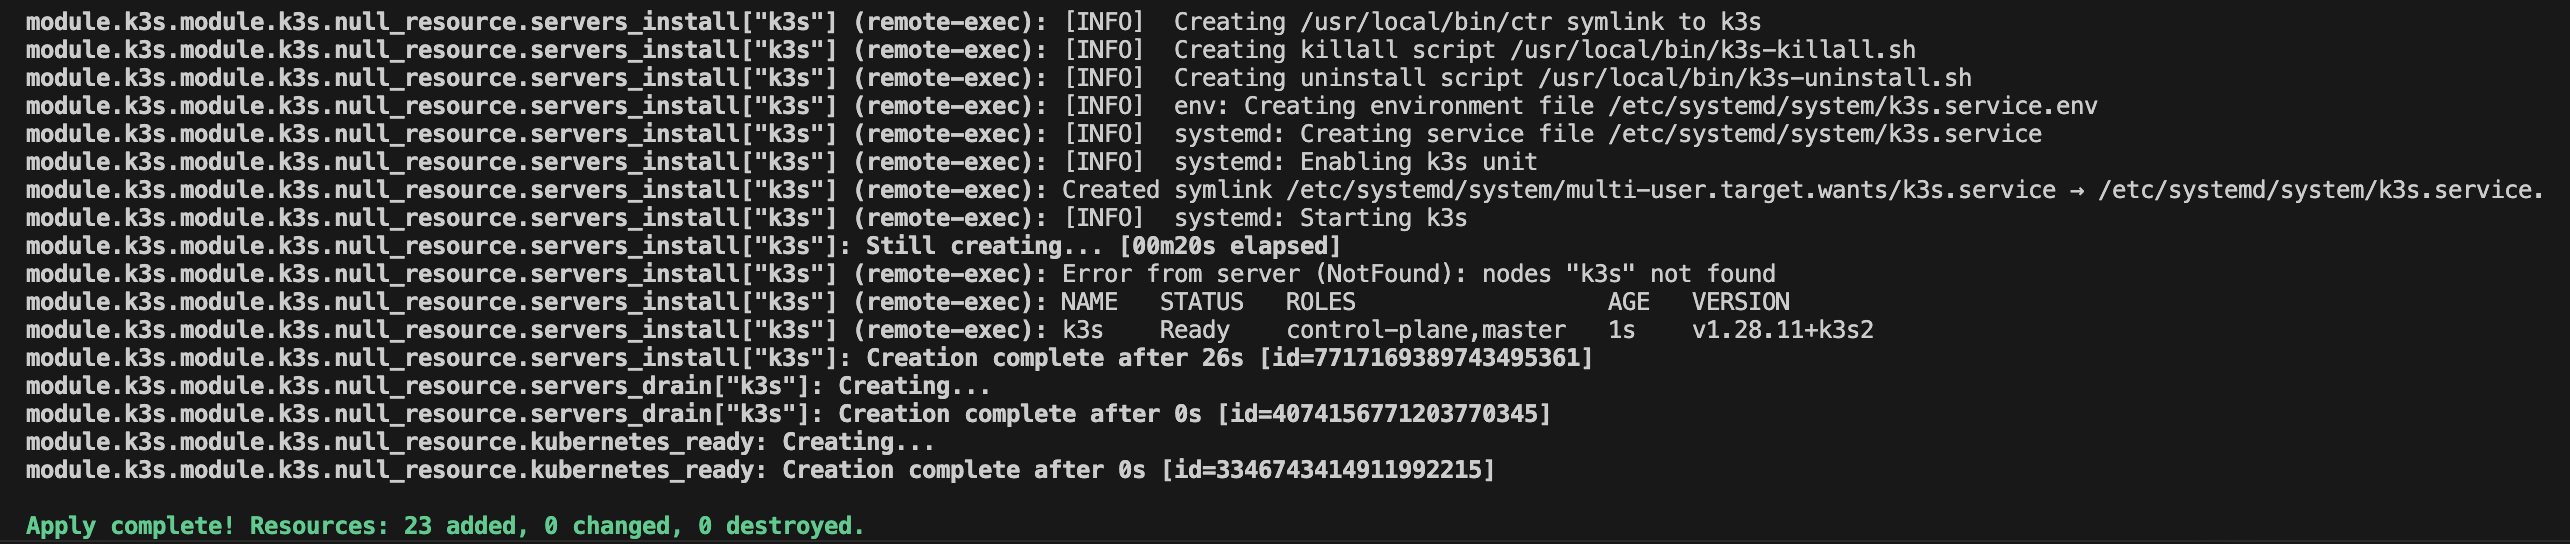Click the '/usr/local/bin/k3s-uninstall.sh' script path

click(x=1755, y=78)
